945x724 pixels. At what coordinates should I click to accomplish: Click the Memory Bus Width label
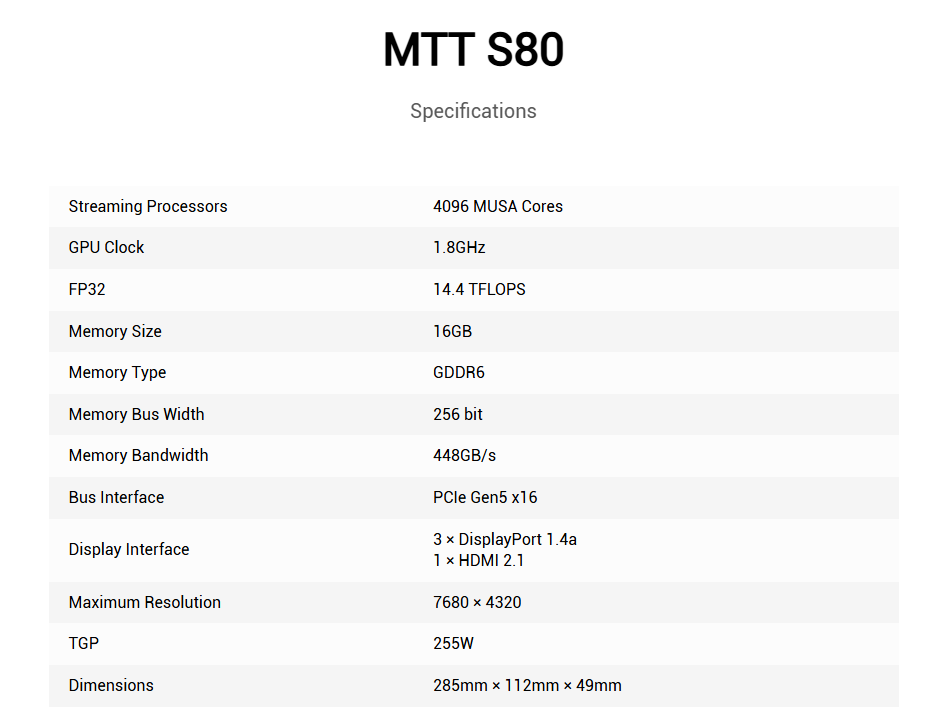coord(136,414)
